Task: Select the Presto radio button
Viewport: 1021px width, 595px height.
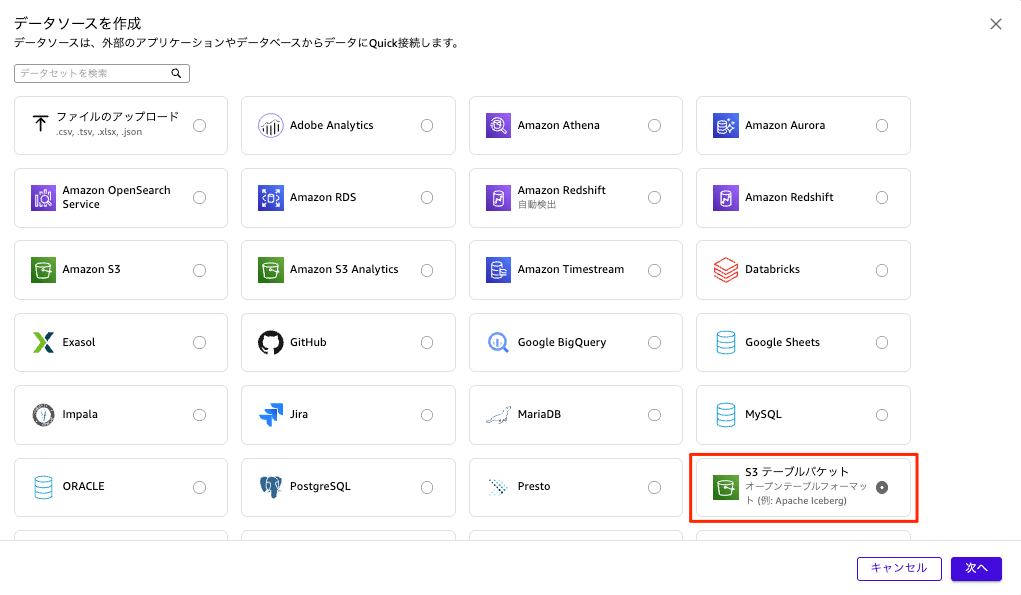Action: tap(654, 487)
